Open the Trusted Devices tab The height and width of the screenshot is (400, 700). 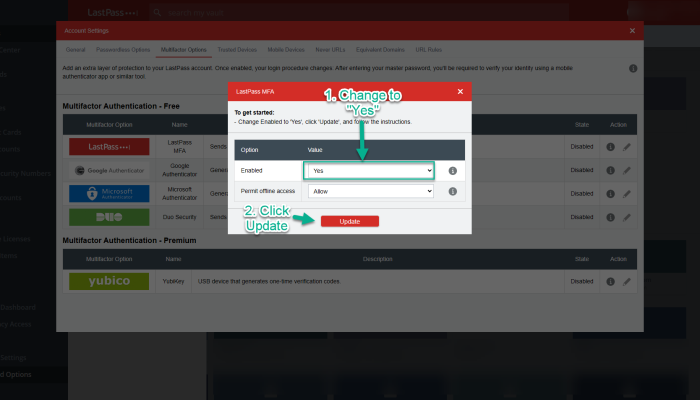pos(237,50)
